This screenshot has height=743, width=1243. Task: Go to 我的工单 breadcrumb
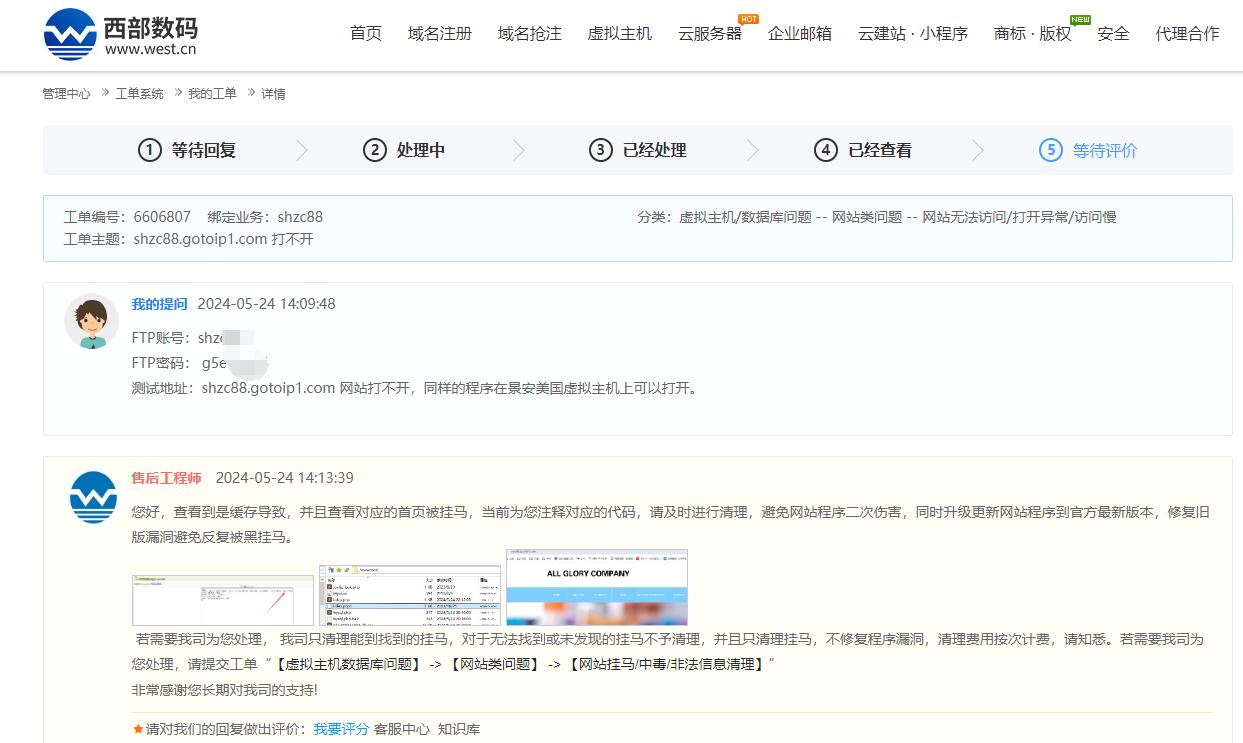point(213,94)
